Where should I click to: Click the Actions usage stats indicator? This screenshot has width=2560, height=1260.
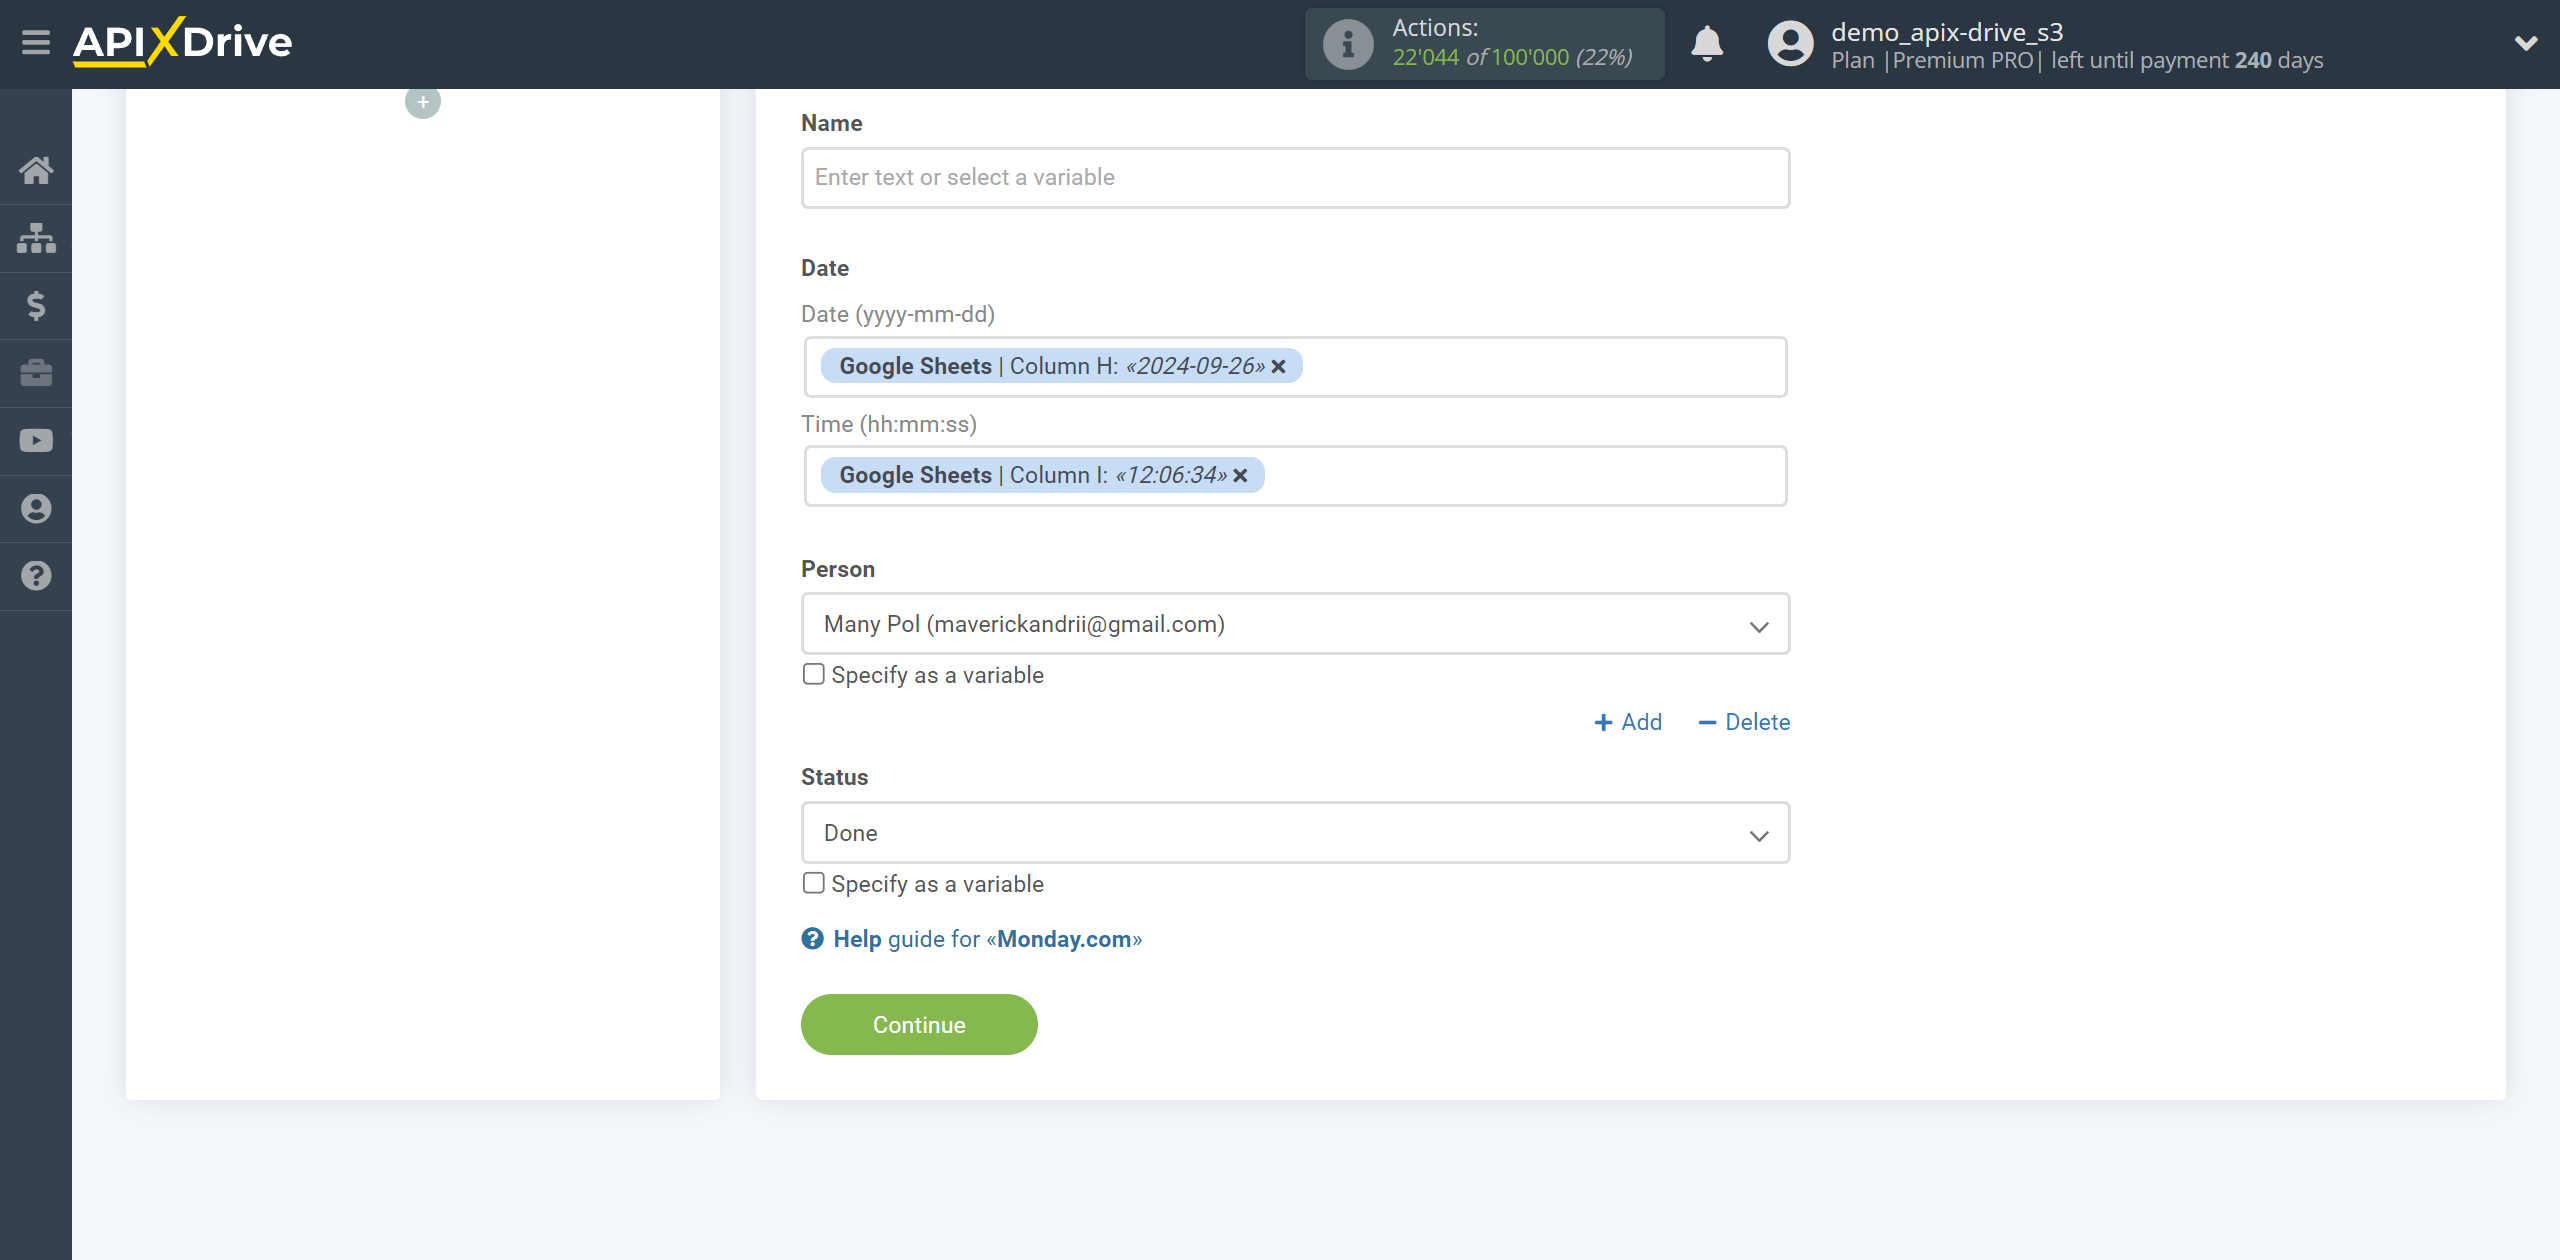1486,44
